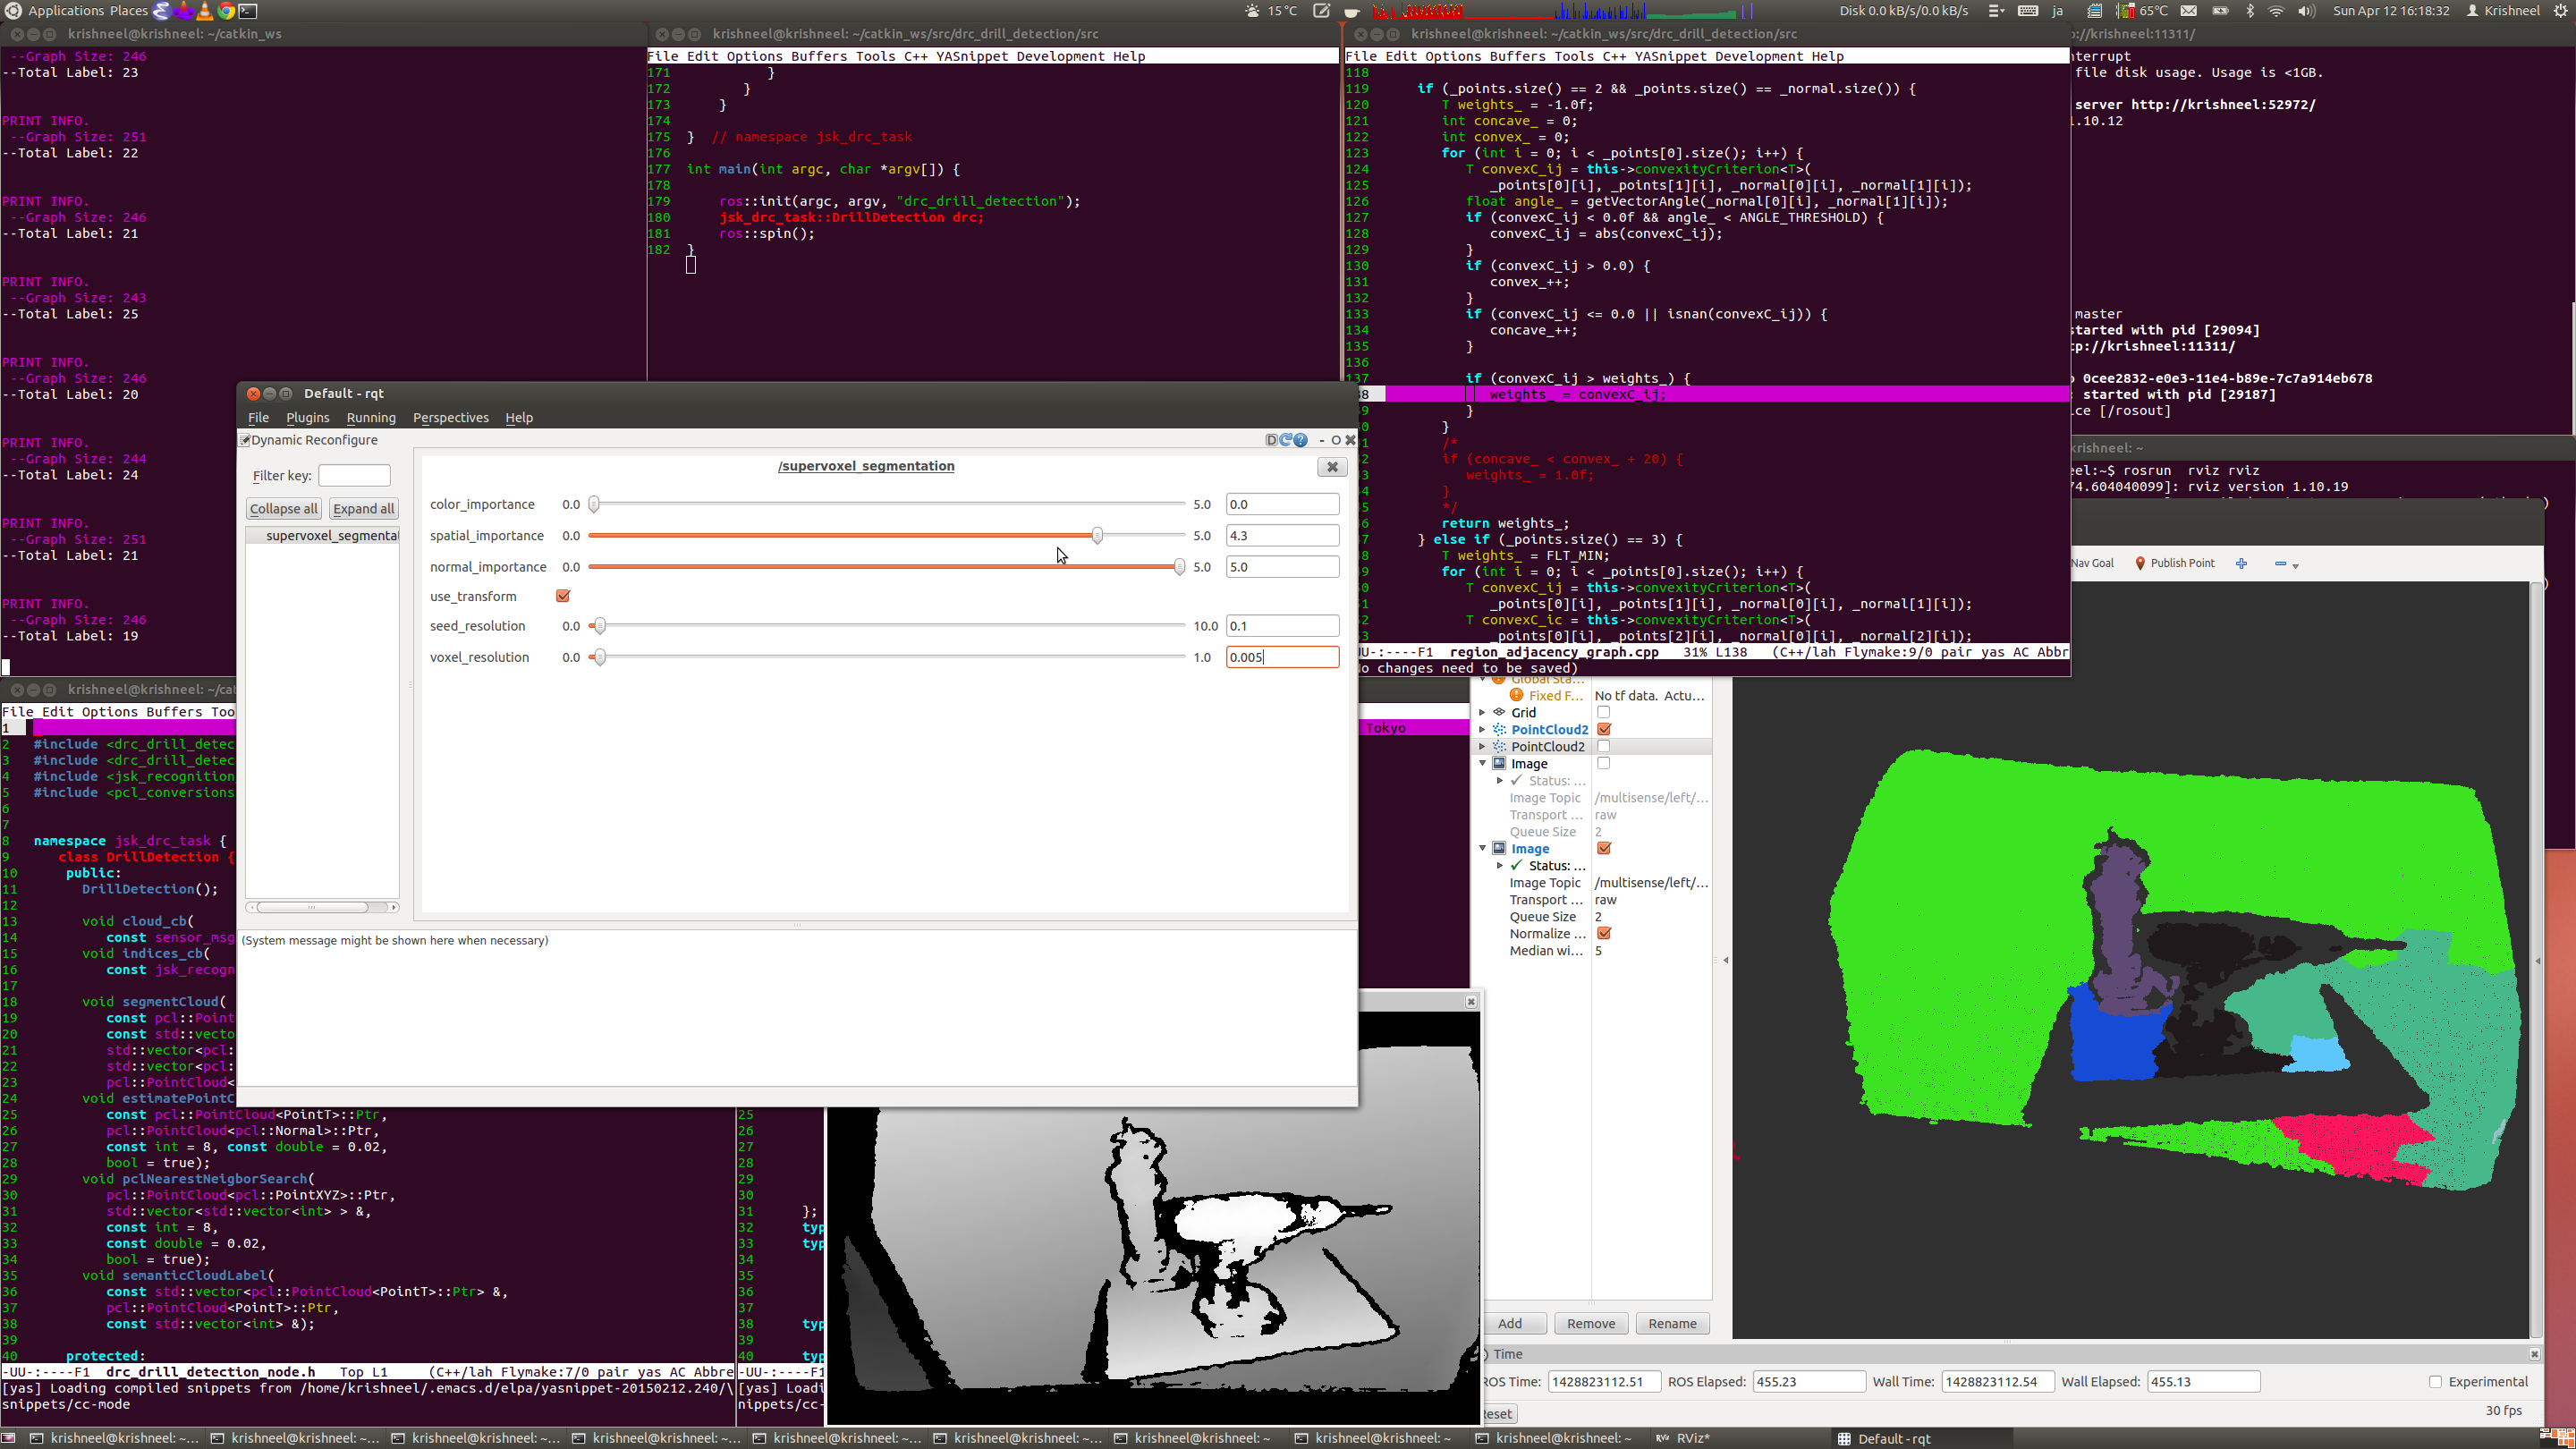This screenshot has width=2576, height=1449.
Task: Expand Status under the unchecked Image
Action: click(1499, 780)
